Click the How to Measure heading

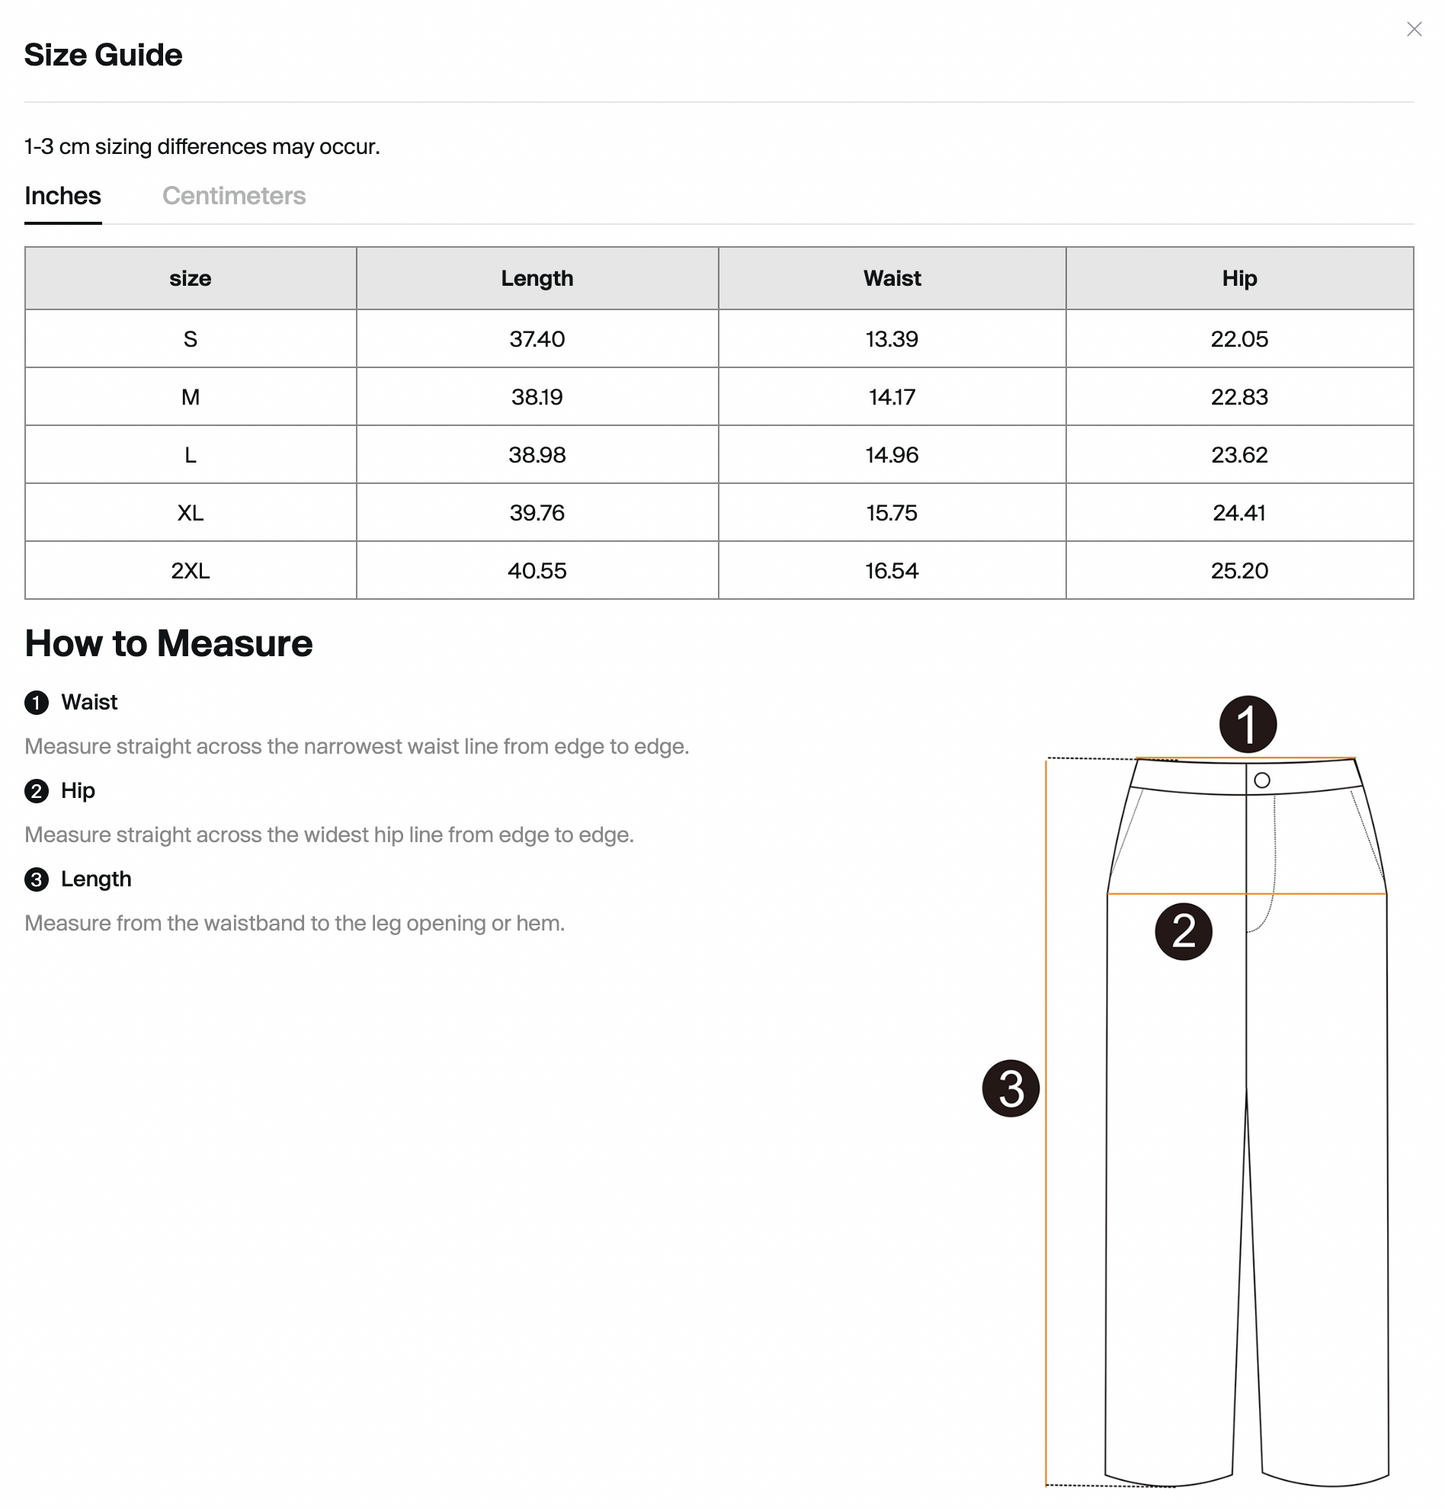168,643
